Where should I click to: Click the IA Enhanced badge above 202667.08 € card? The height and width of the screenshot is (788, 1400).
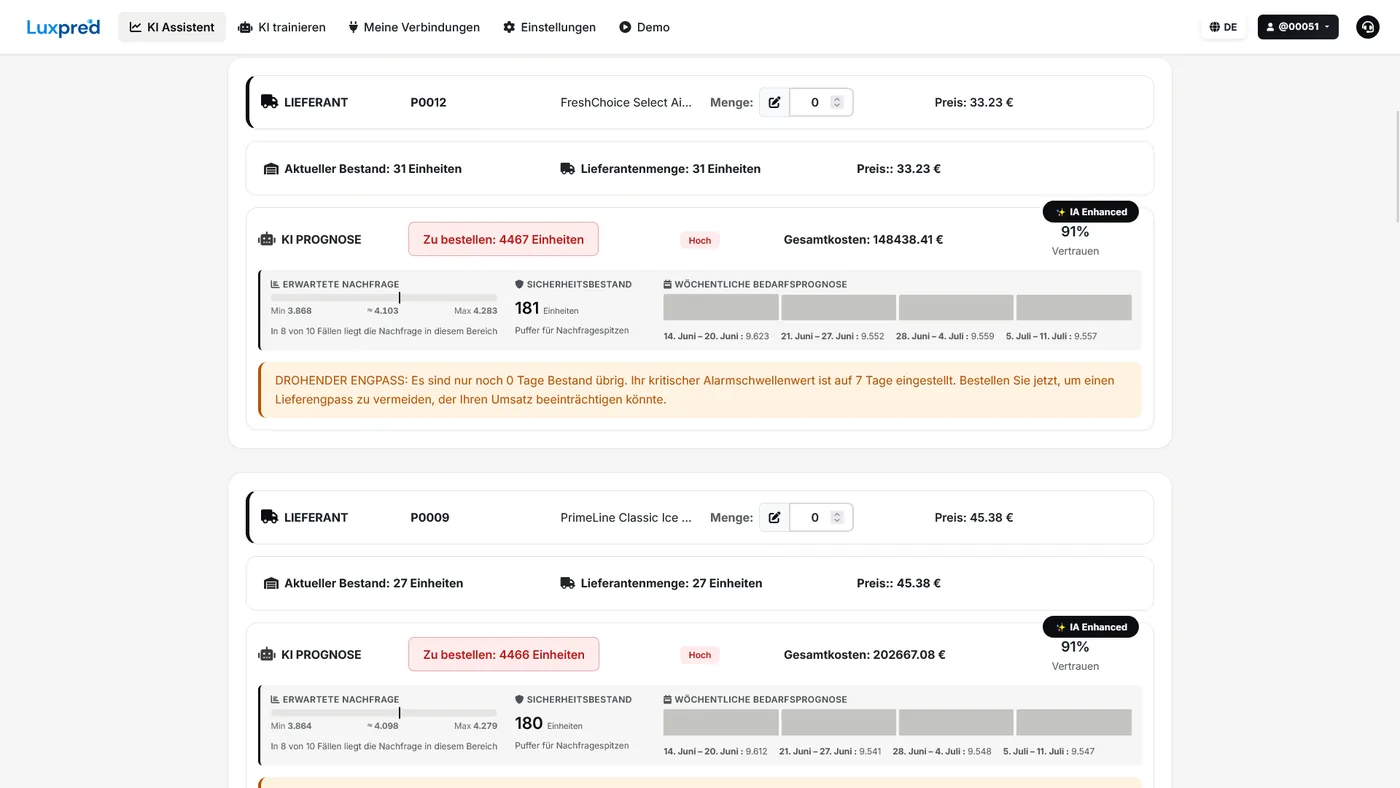(x=1091, y=627)
